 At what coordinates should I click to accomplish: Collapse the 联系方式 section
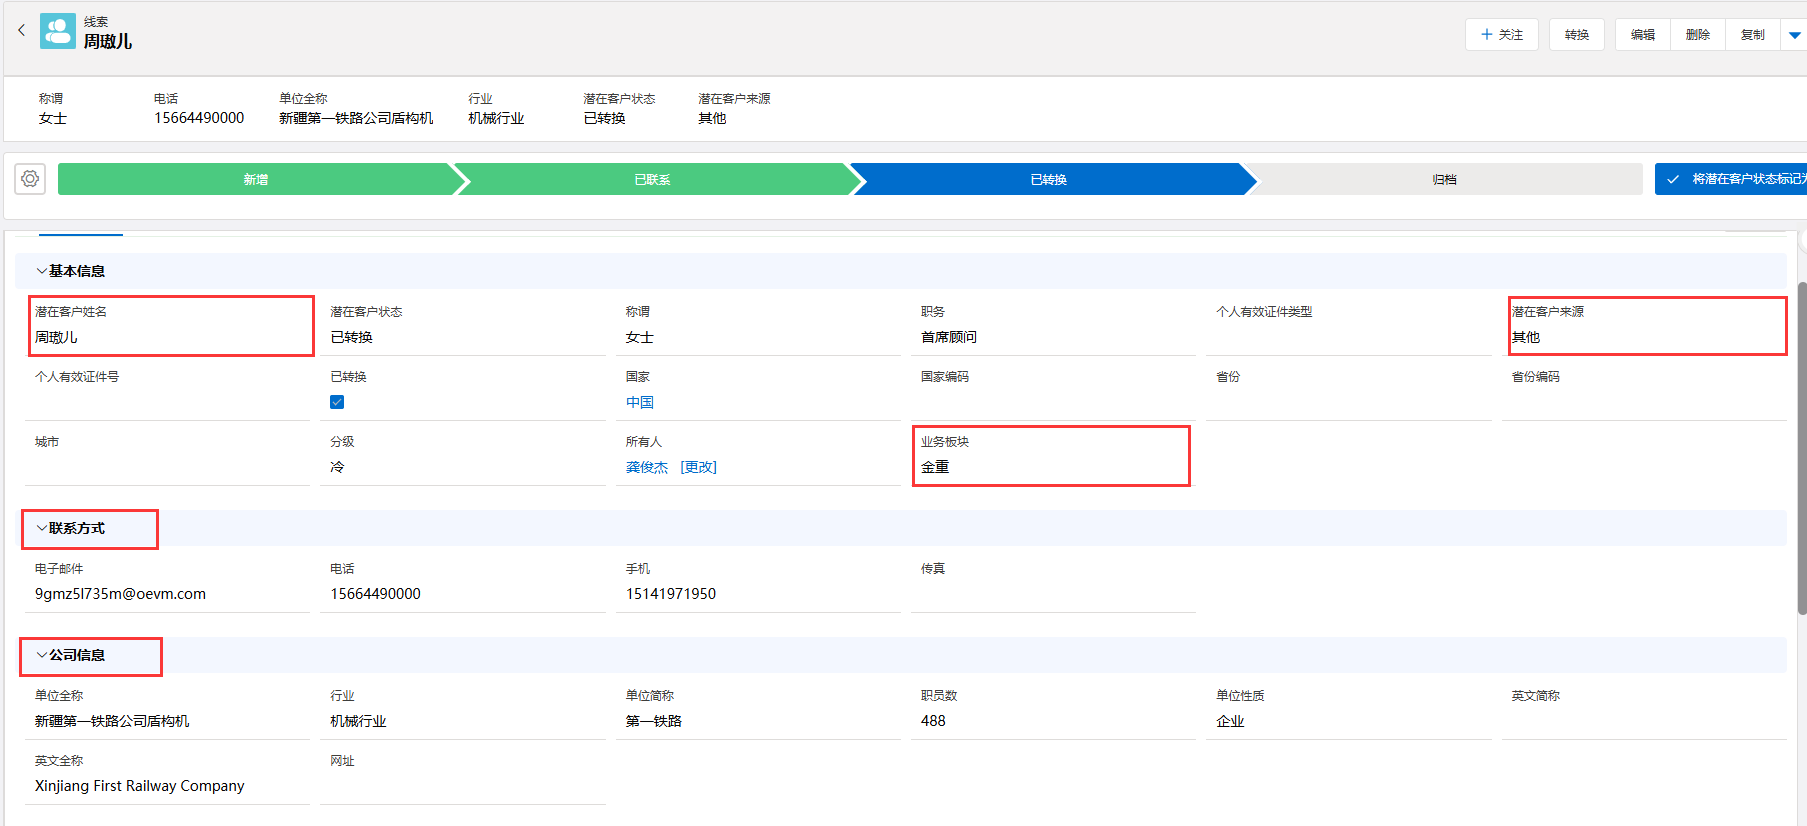coord(42,528)
